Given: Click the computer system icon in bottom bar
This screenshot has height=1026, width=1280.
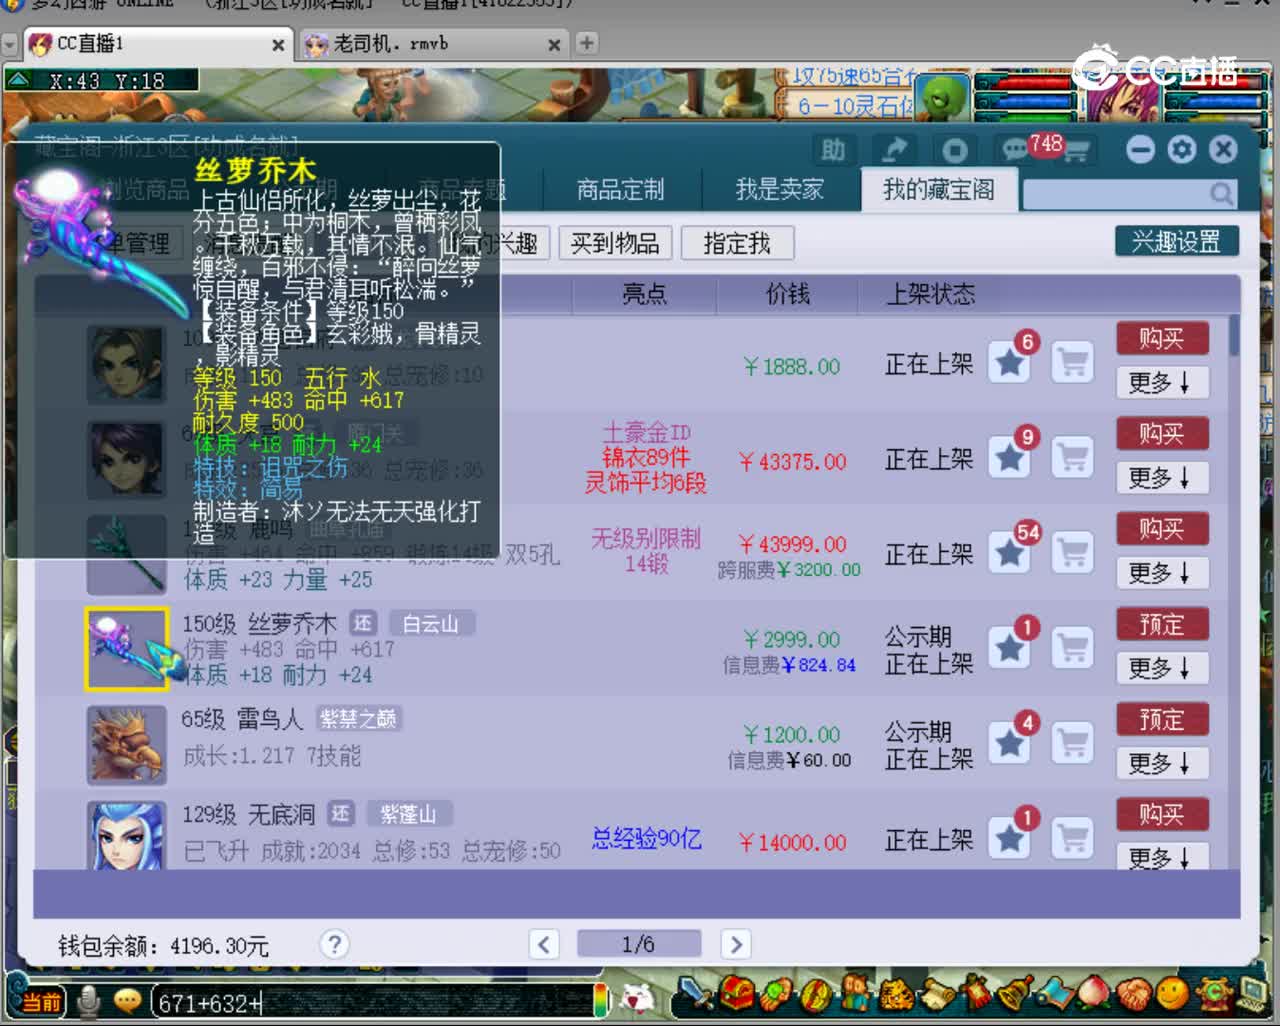Looking at the screenshot, I should (x=1253, y=994).
